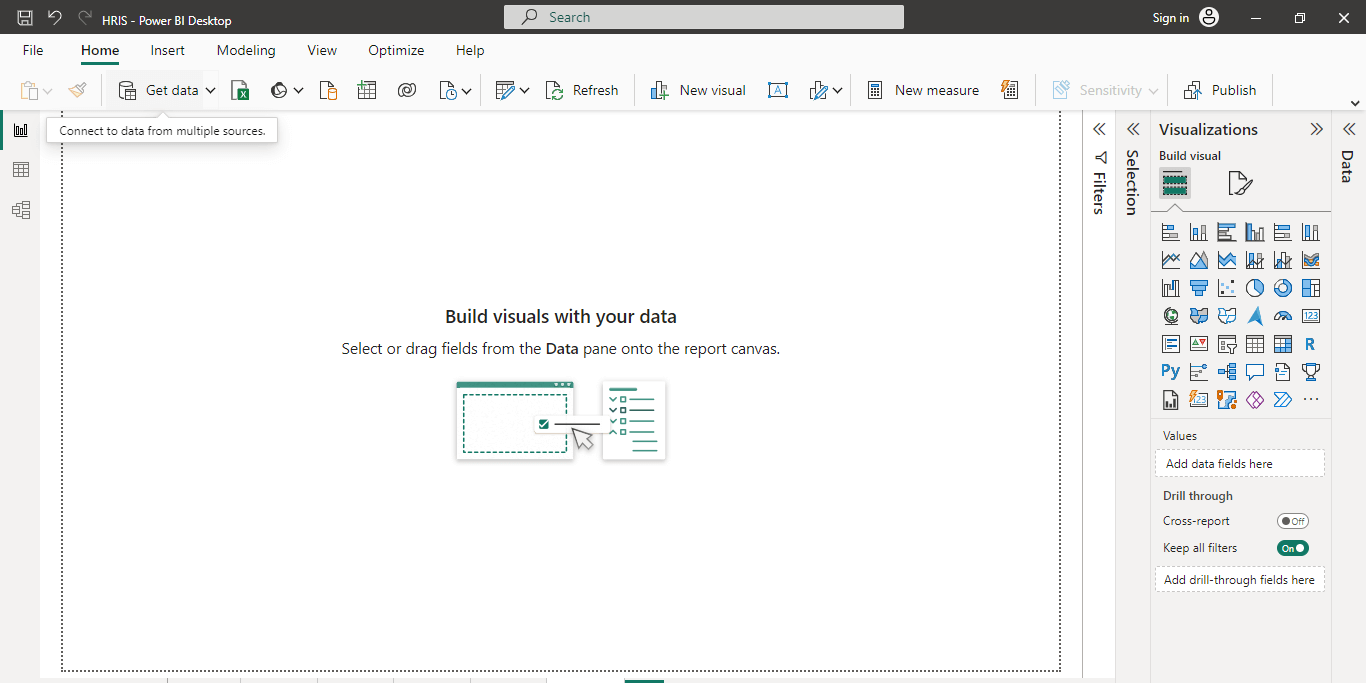Select the gauge visualization
Image resolution: width=1366 pixels, height=683 pixels.
[1283, 315]
